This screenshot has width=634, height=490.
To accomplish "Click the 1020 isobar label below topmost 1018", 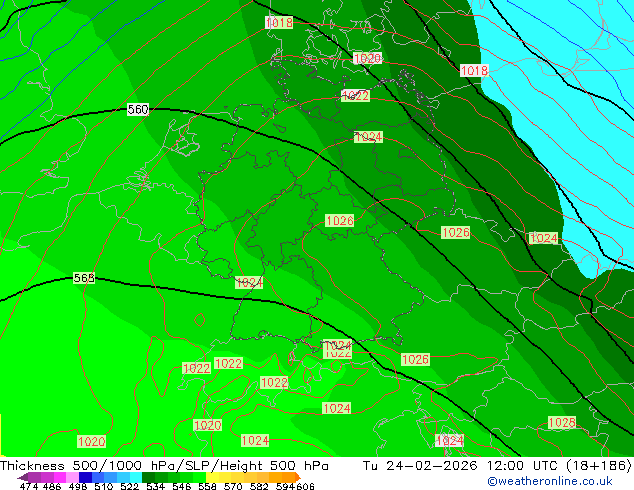I will (367, 58).
